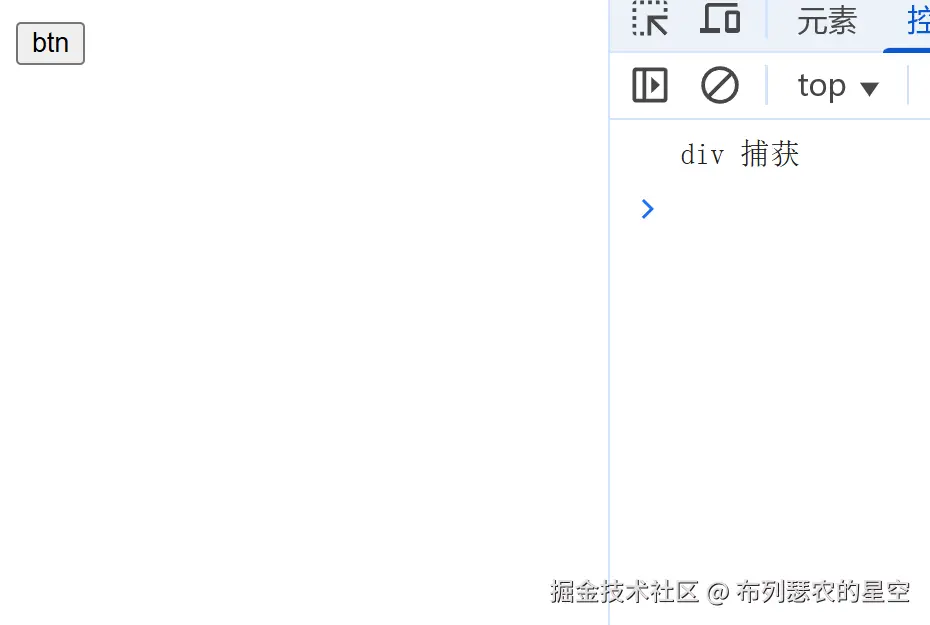Click the 掘金技术社区 watermark text
The height and width of the screenshot is (625, 930).
coord(625,592)
